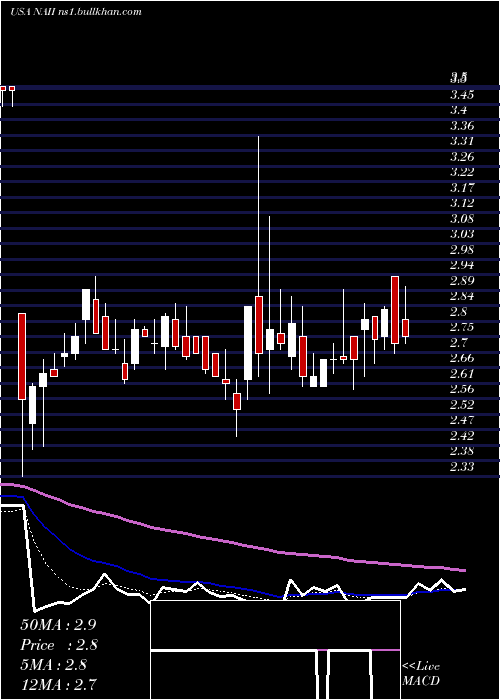The image size is (500, 700).
Task: Click the 3.36 price axis value
Action: coord(462,125)
